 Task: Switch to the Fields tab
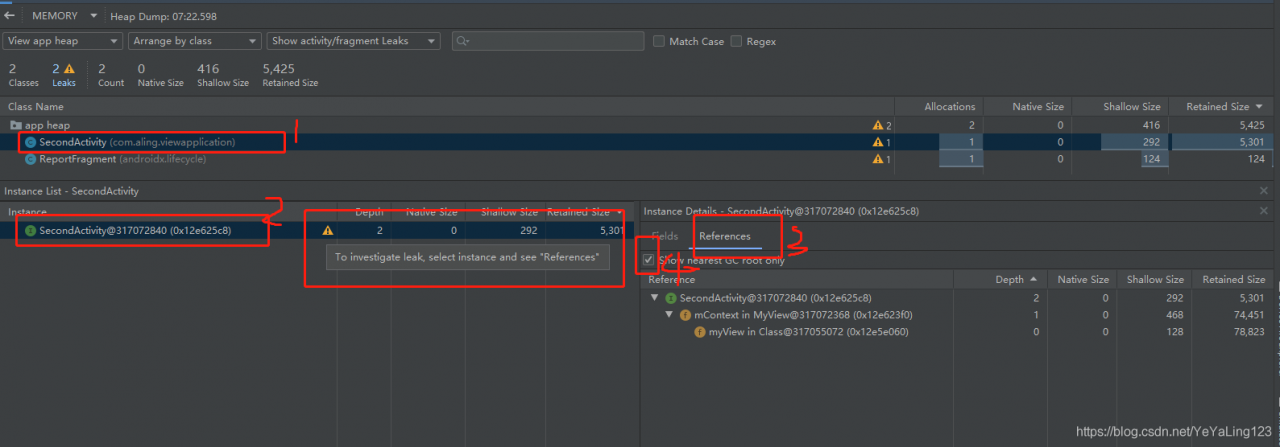coord(665,236)
